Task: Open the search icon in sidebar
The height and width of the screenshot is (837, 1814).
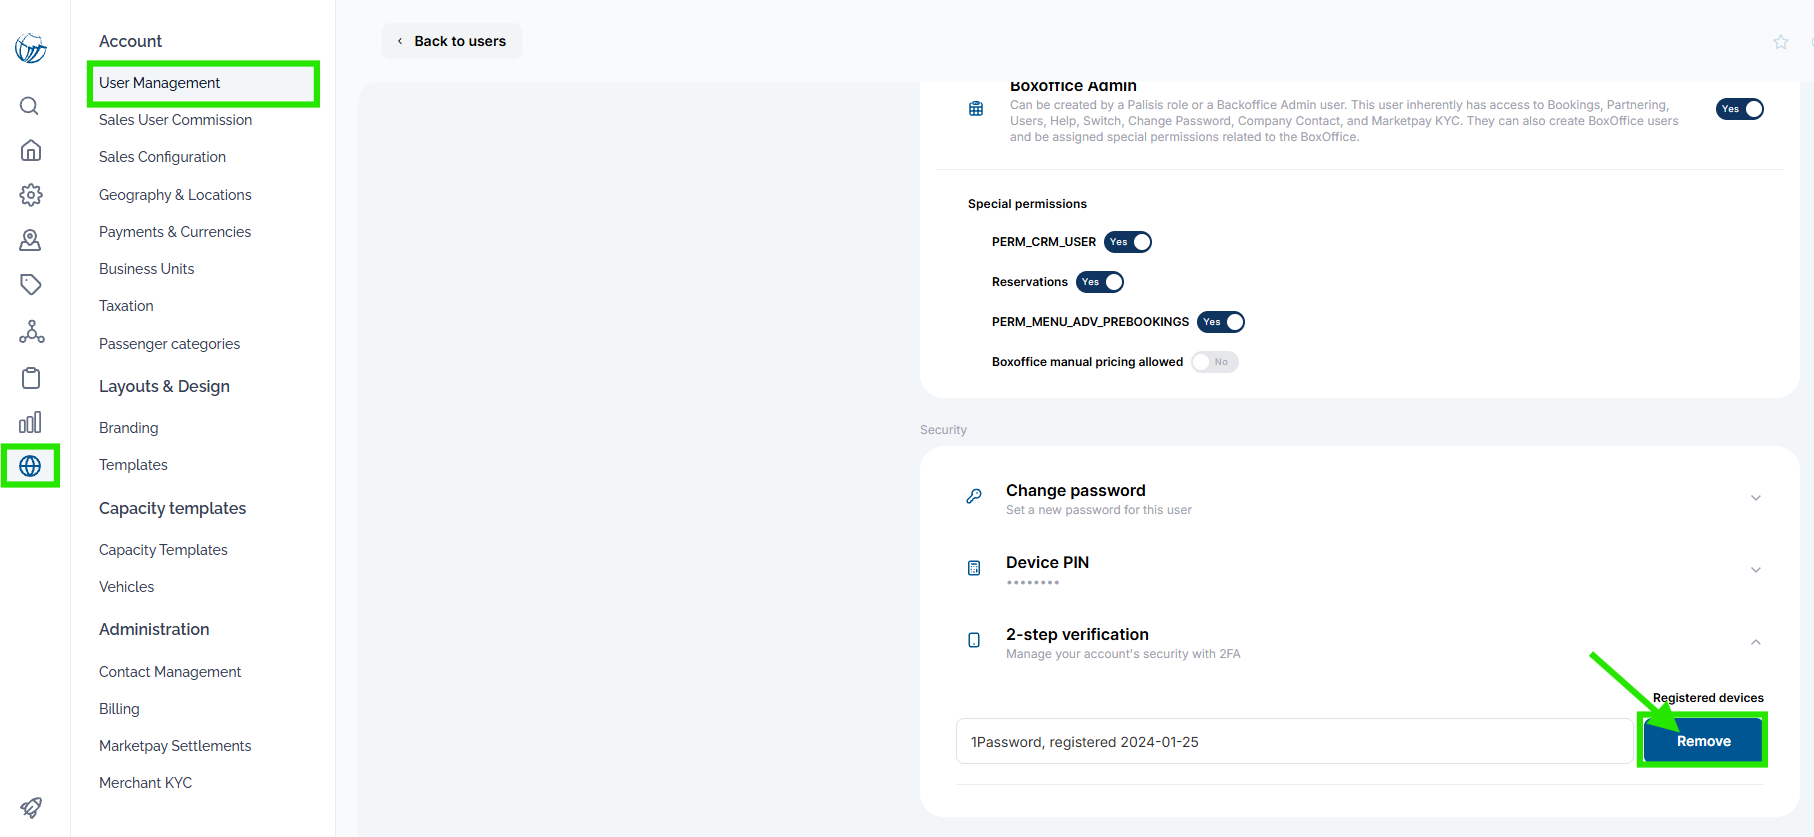Action: click(x=30, y=106)
